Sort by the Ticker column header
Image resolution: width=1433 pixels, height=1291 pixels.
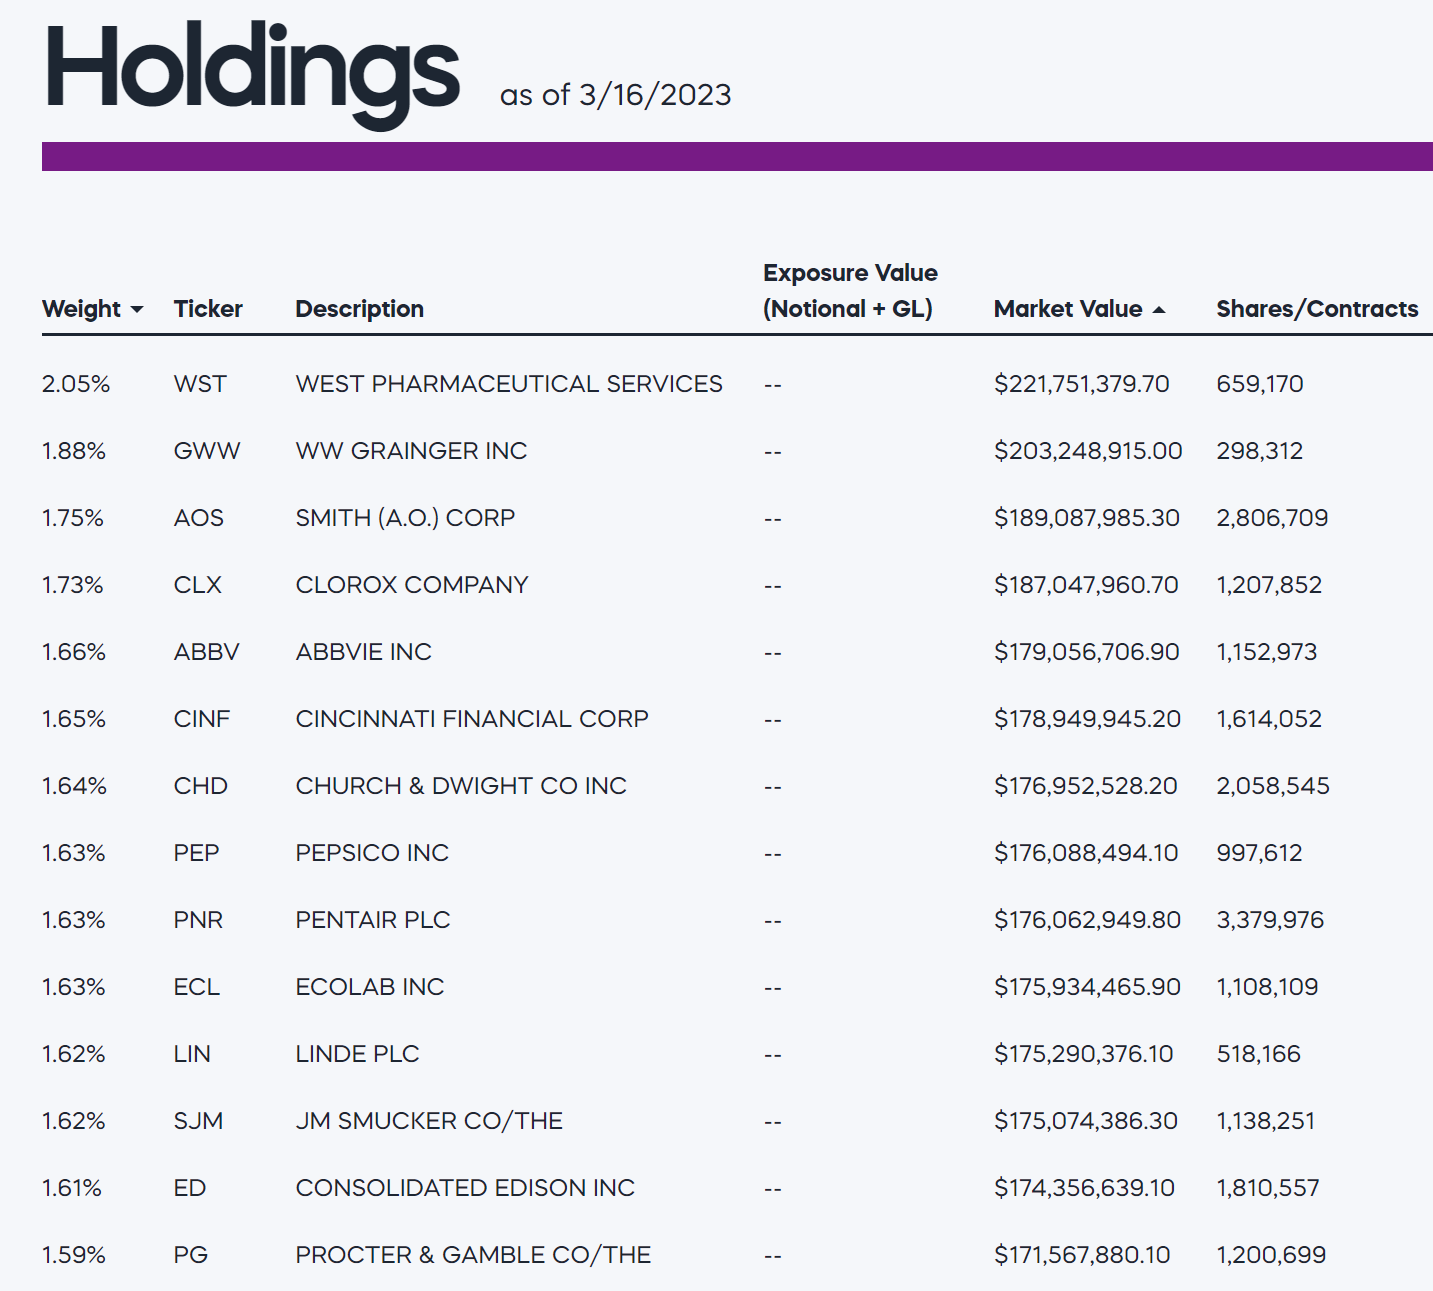208,309
